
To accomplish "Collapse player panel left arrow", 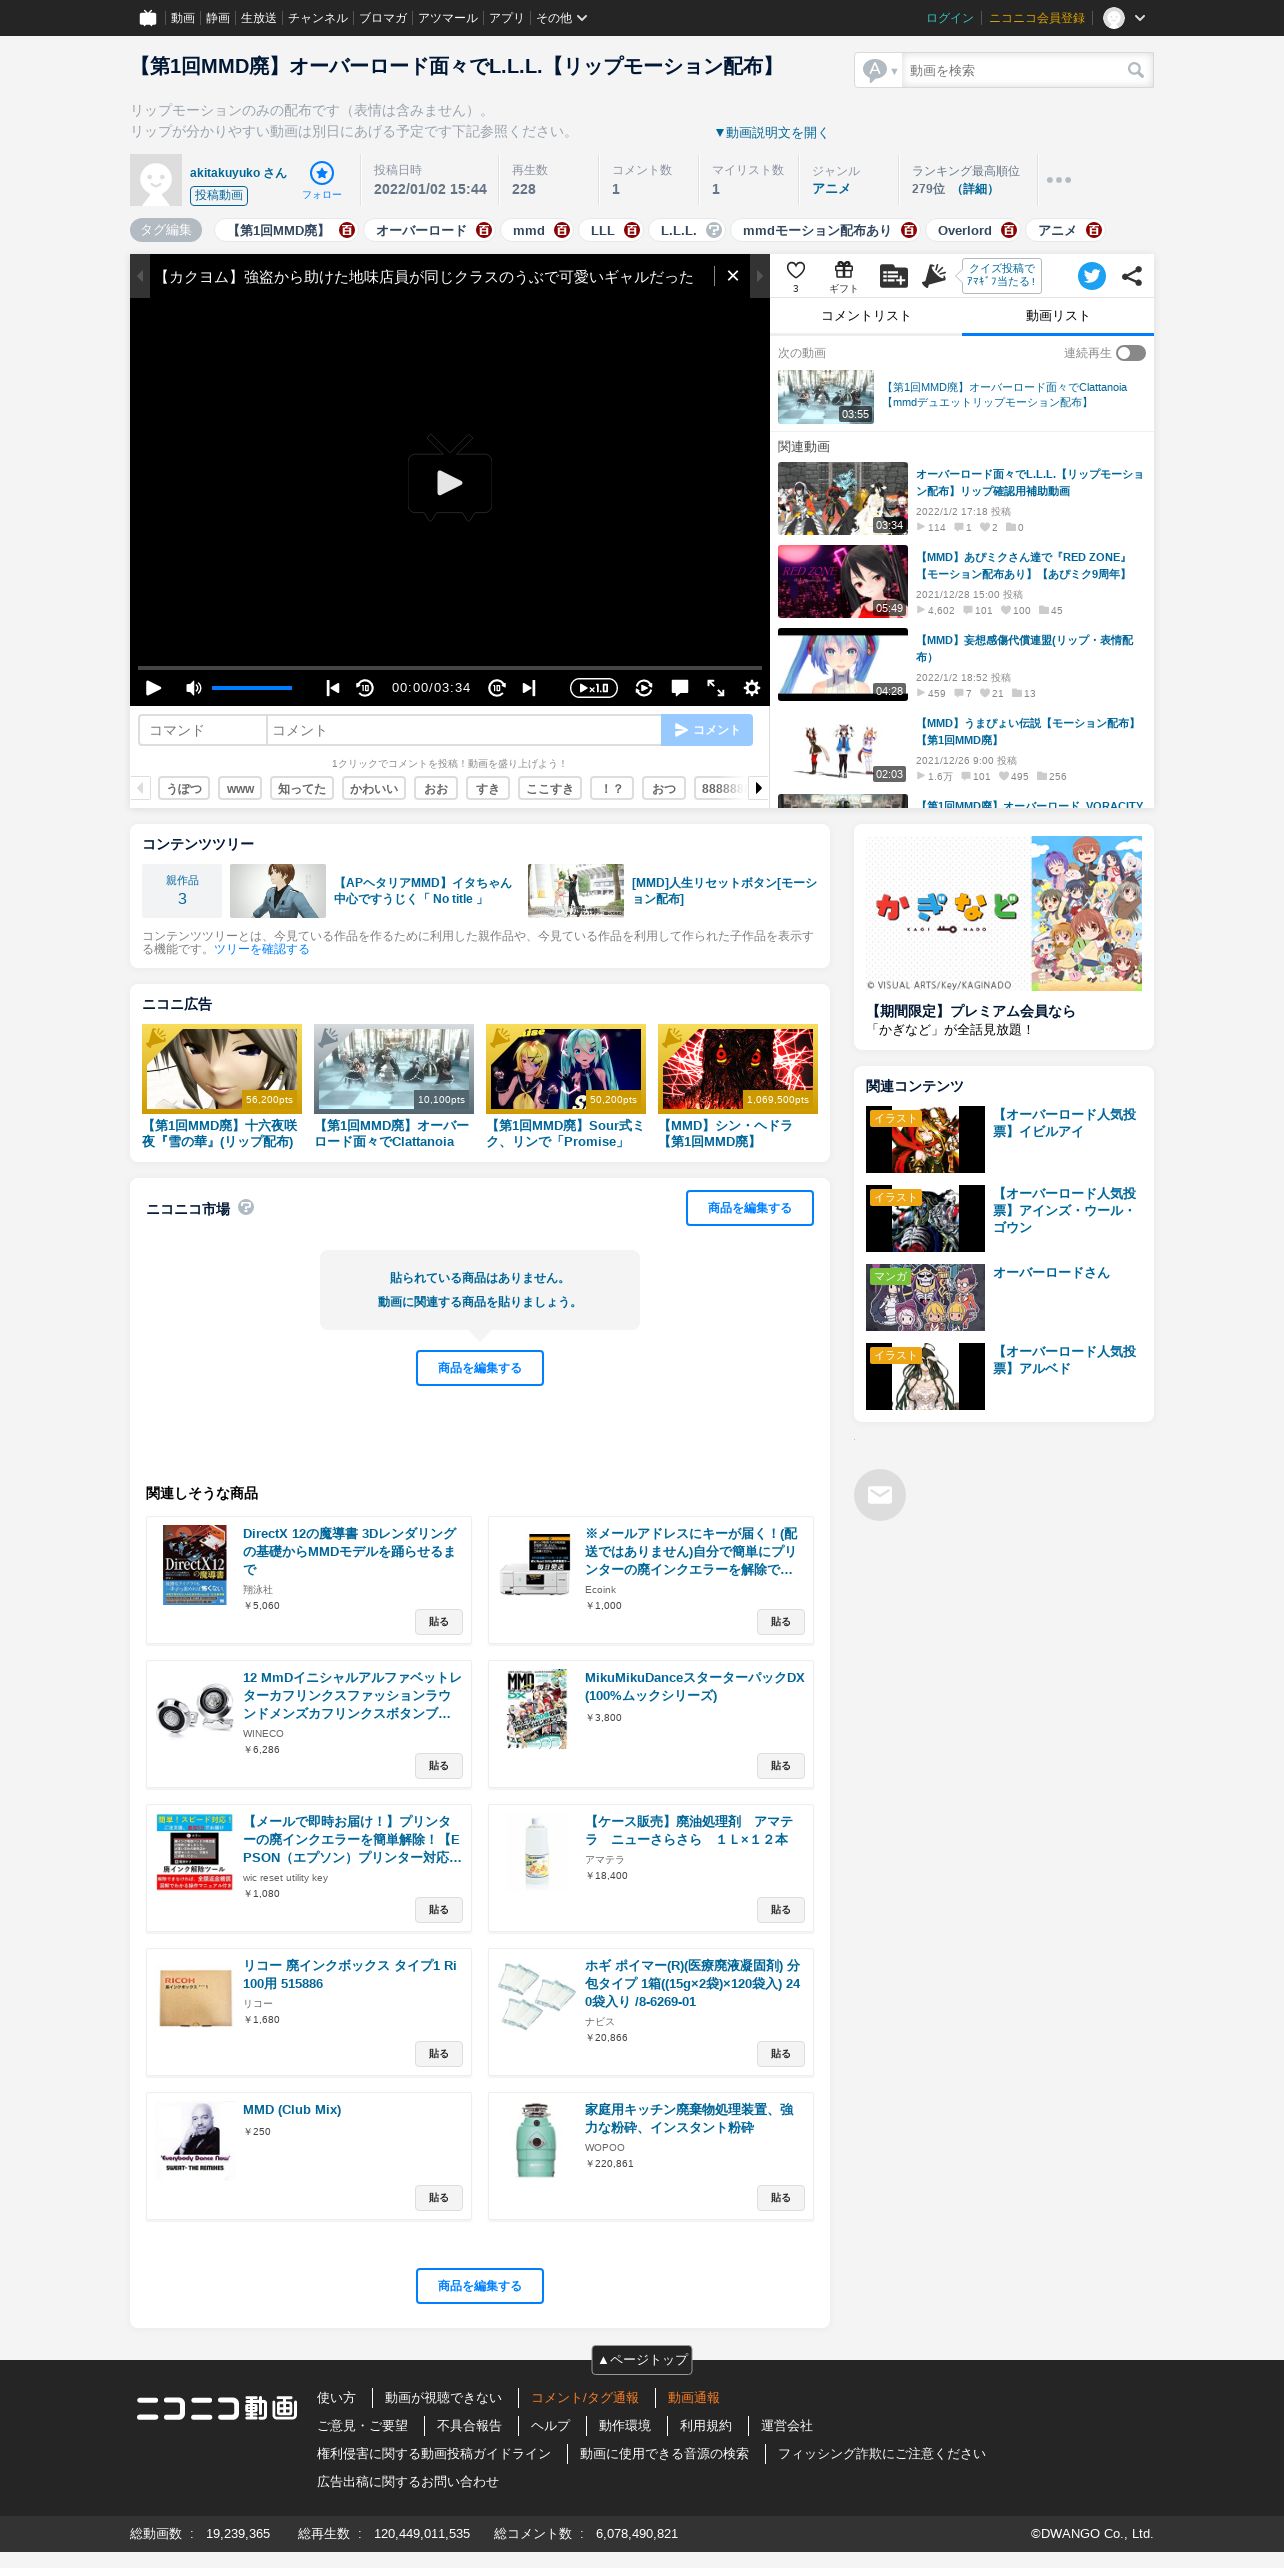I will pyautogui.click(x=140, y=276).
